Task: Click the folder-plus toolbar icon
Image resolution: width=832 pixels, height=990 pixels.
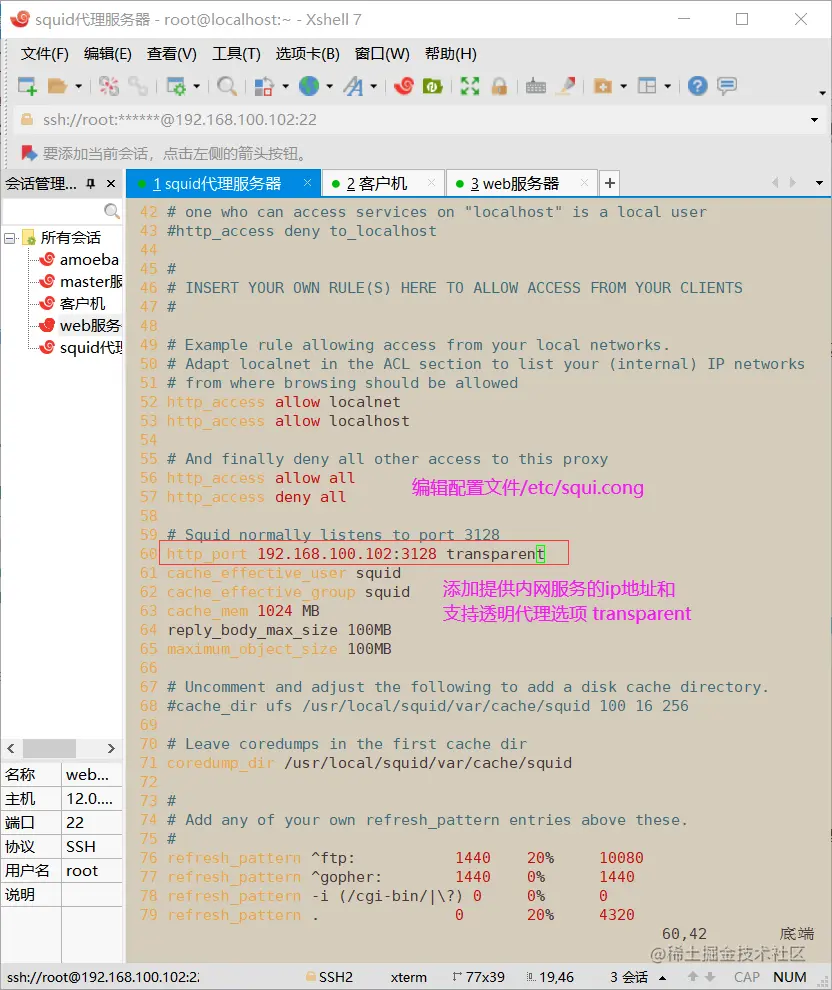Action: (x=603, y=86)
